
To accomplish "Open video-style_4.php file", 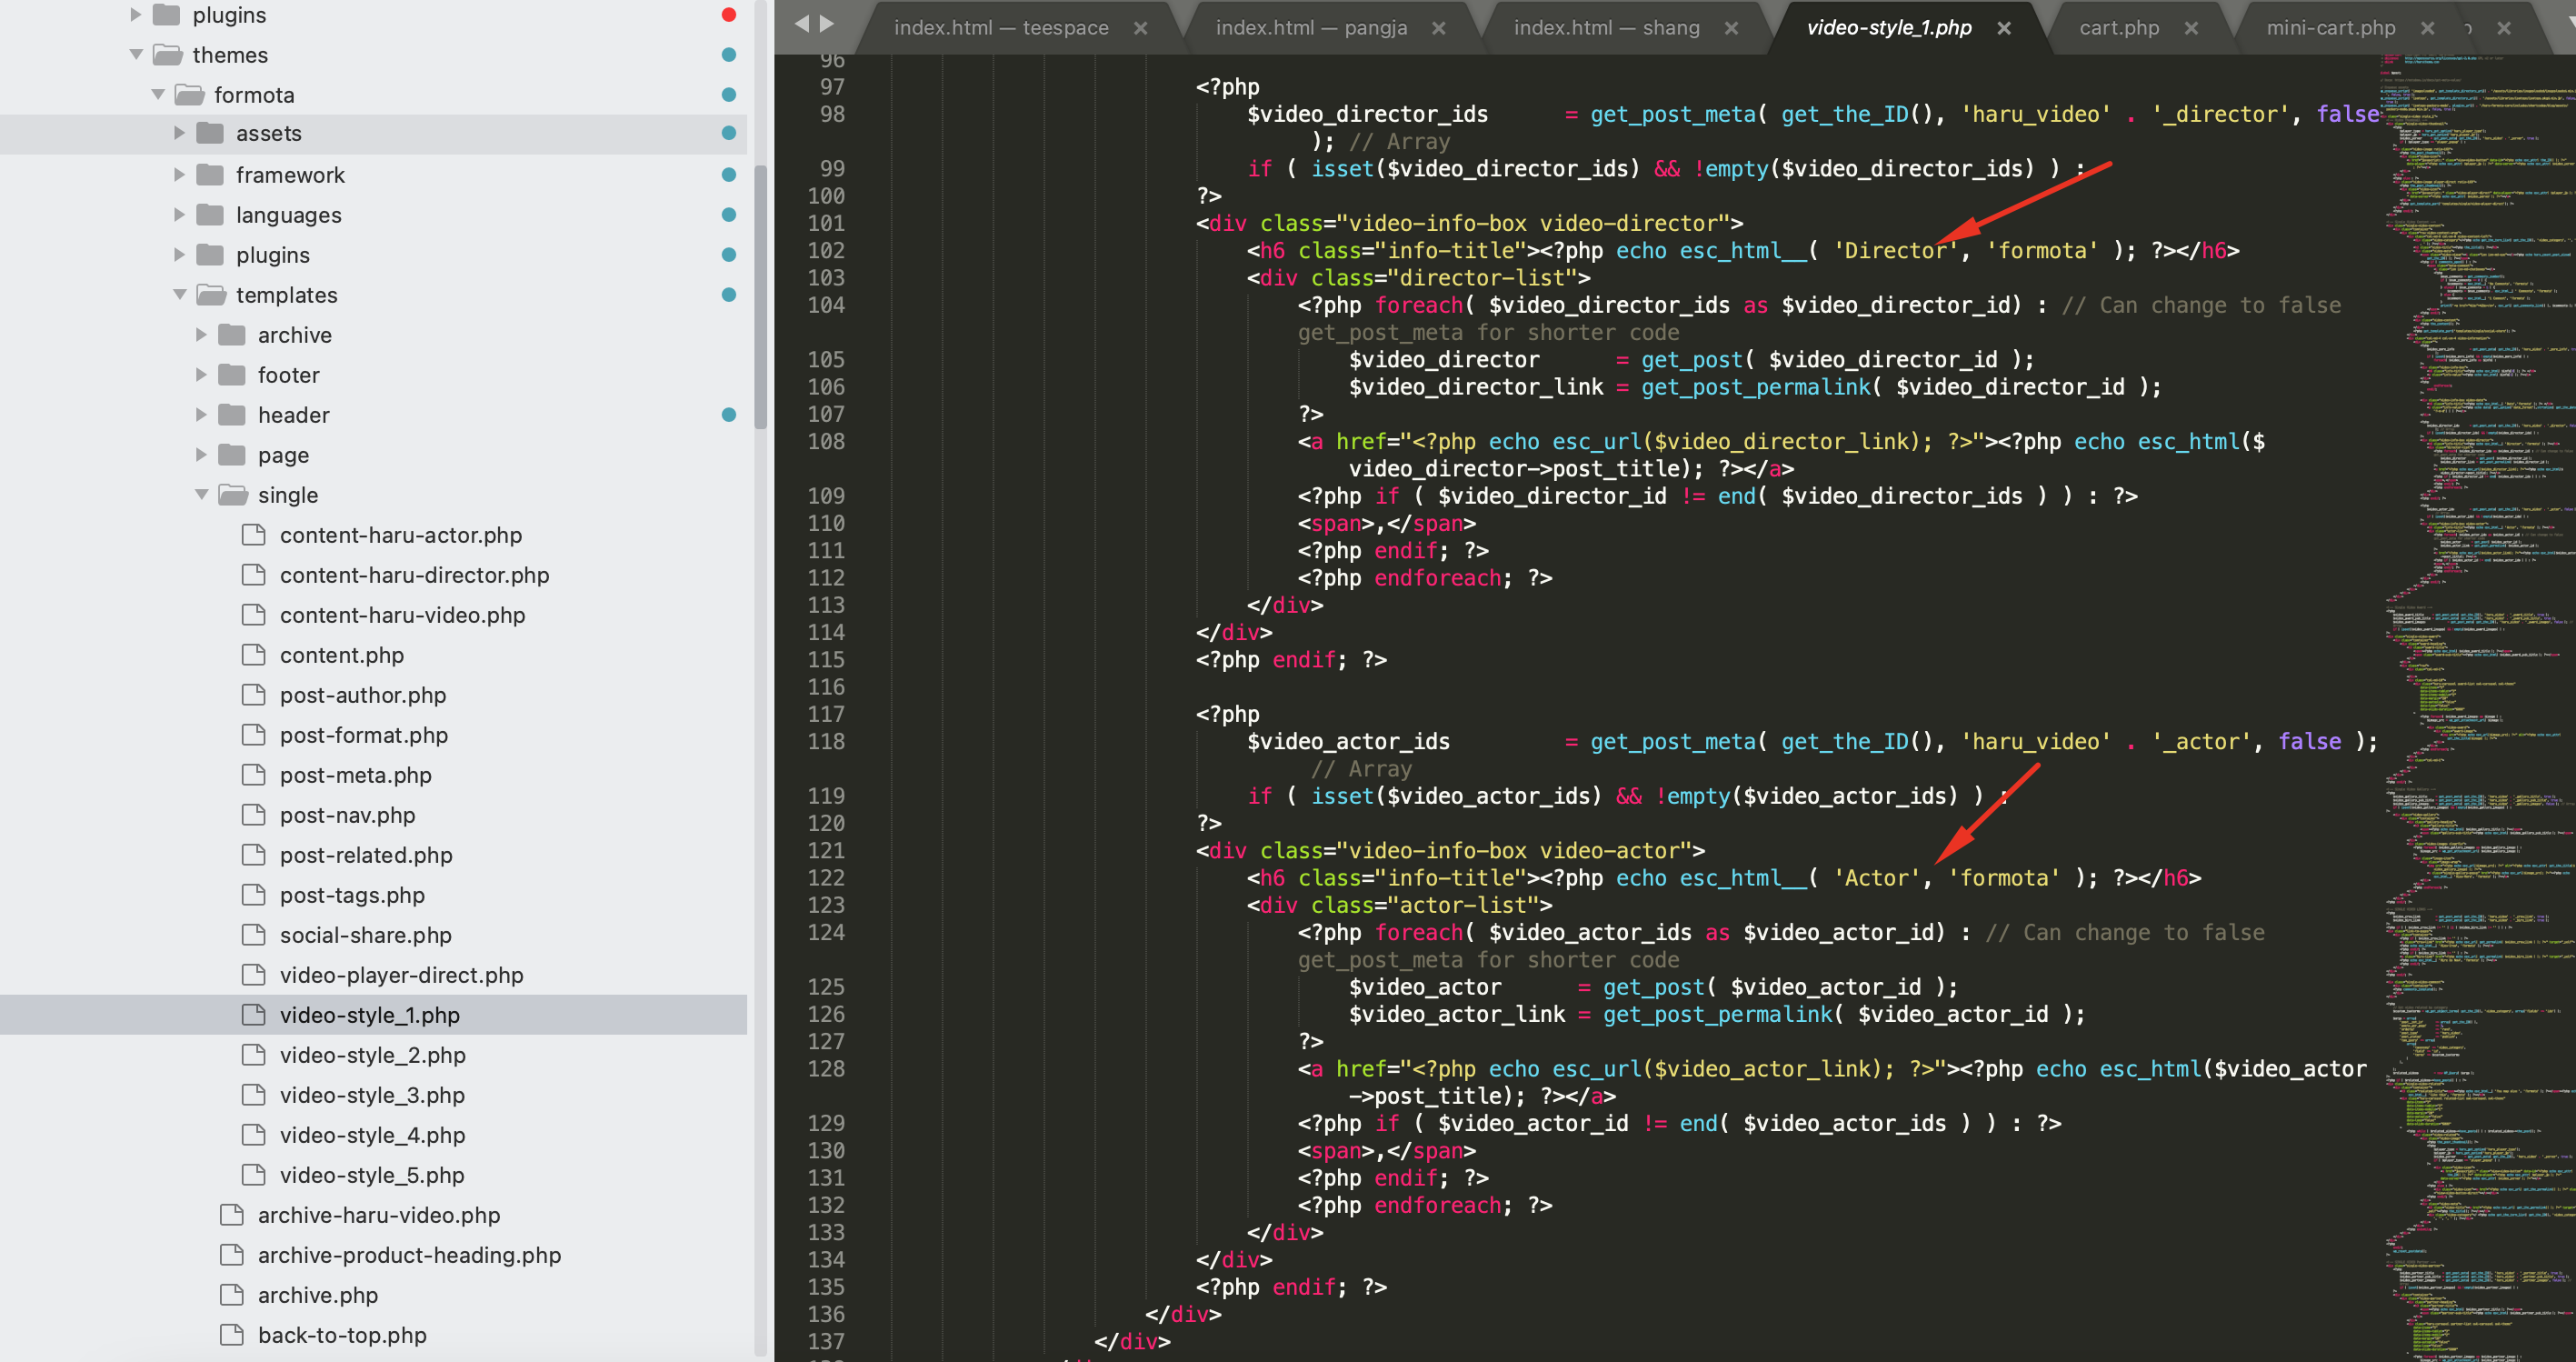I will [x=372, y=1135].
